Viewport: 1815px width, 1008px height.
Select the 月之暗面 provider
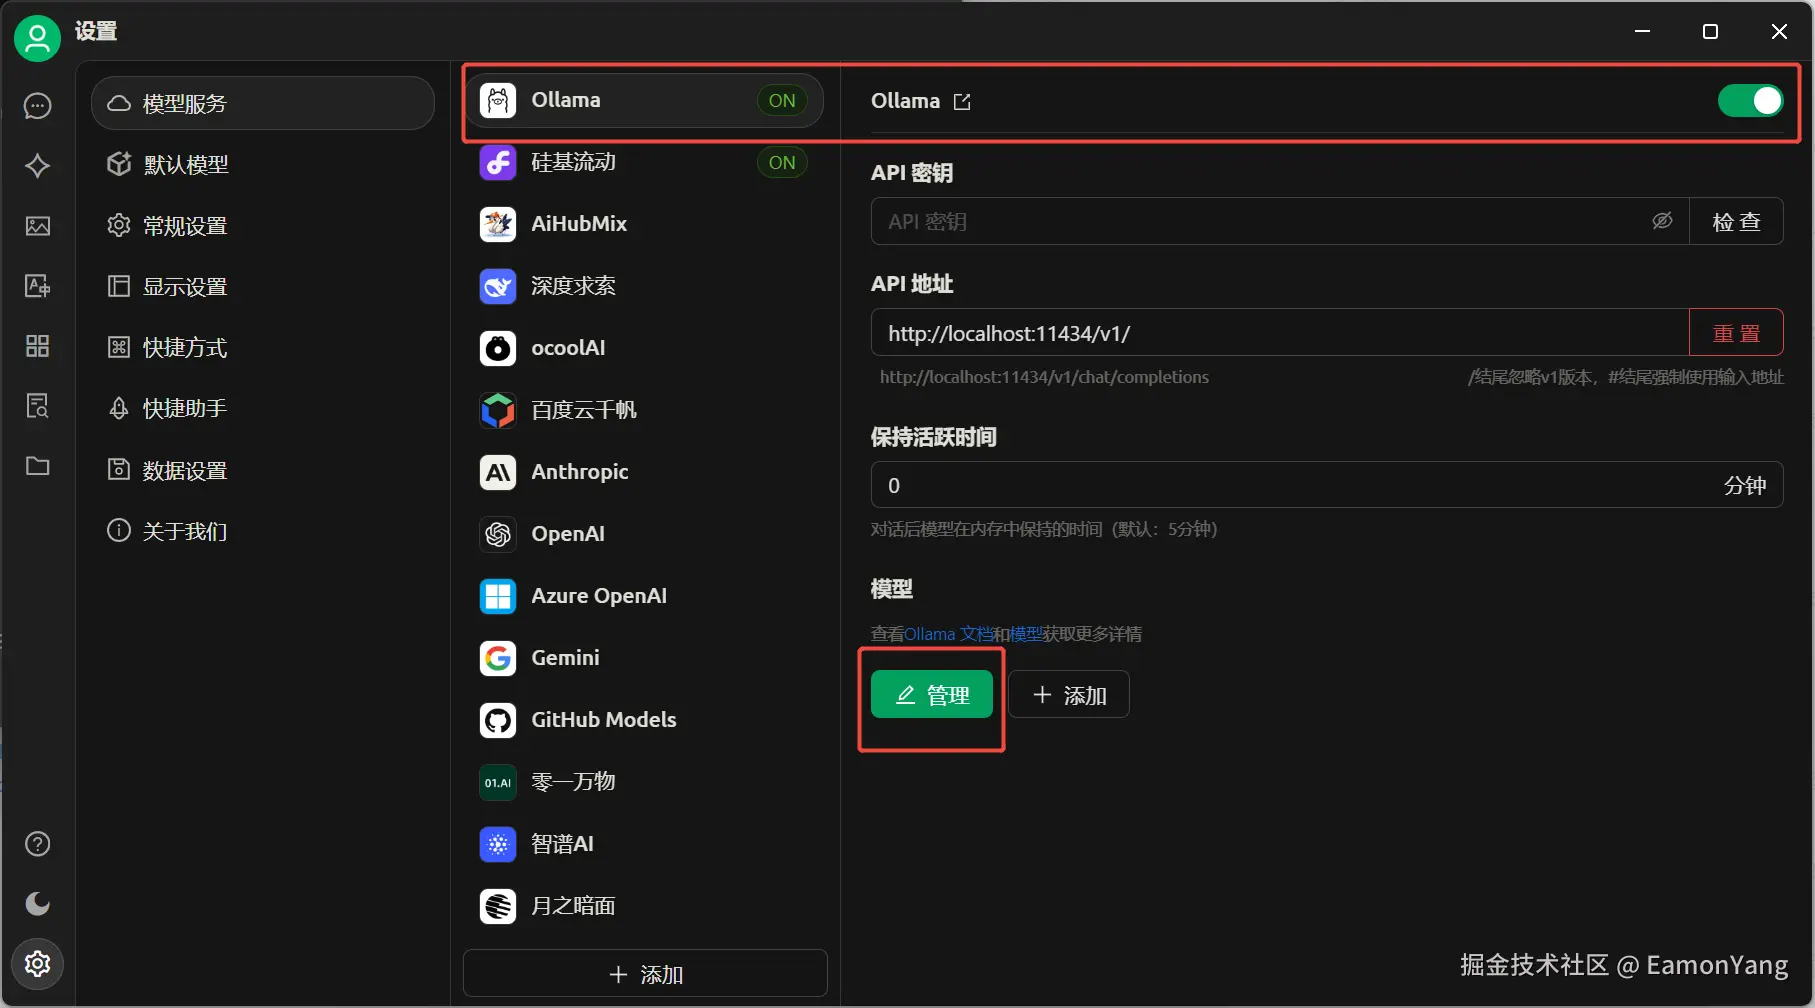tap(645, 906)
